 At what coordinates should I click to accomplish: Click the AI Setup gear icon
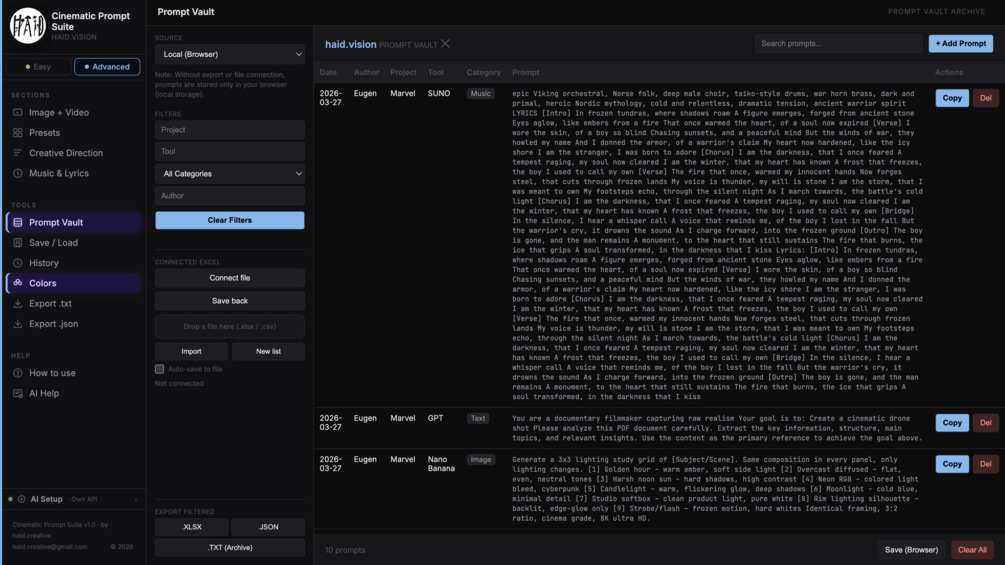(x=22, y=499)
